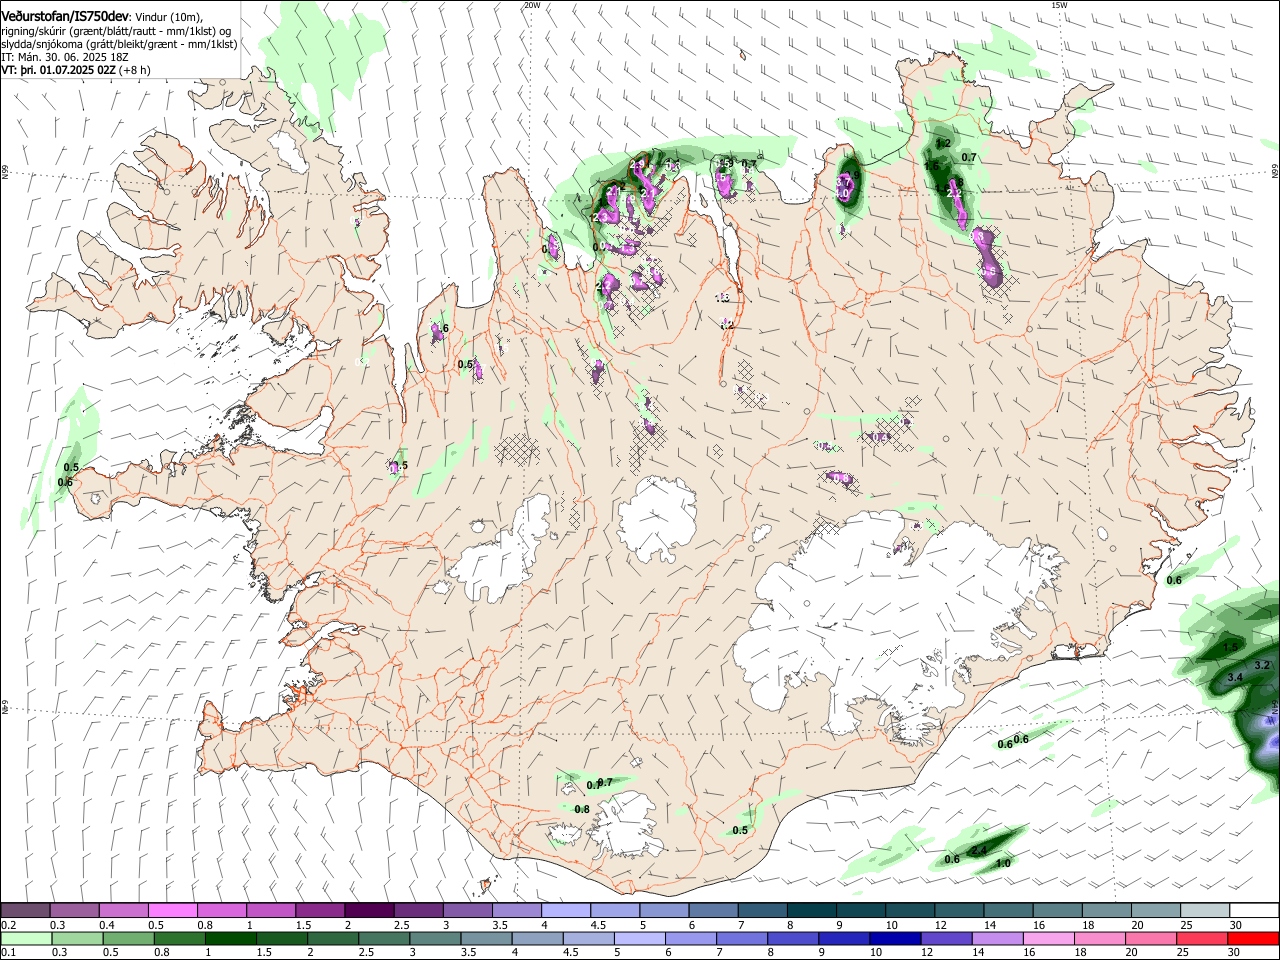Select the slate blue 6 swatch in the upper legend row
This screenshot has height=960, width=1280.
[714, 910]
